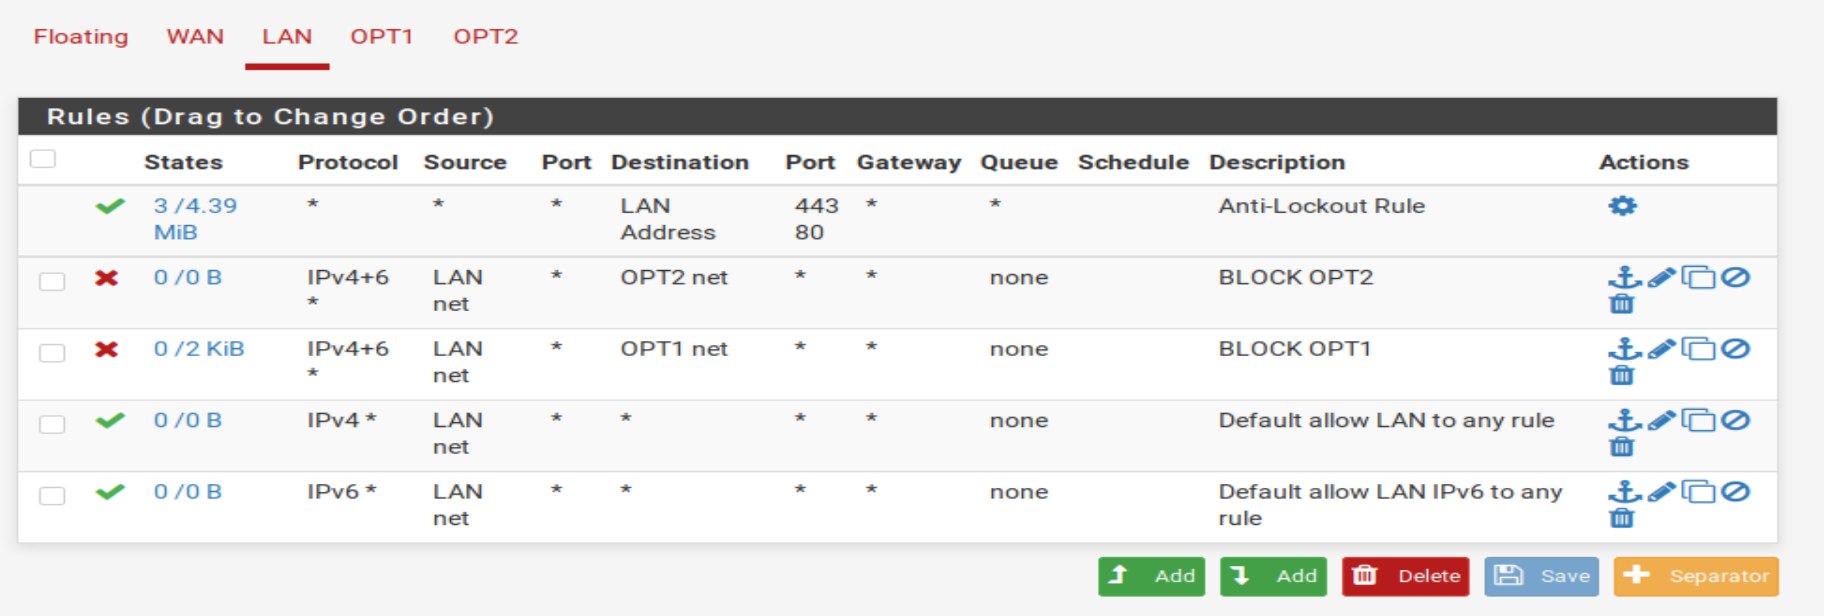Go to the Floating rules tab
The image size is (1824, 616).
point(81,37)
